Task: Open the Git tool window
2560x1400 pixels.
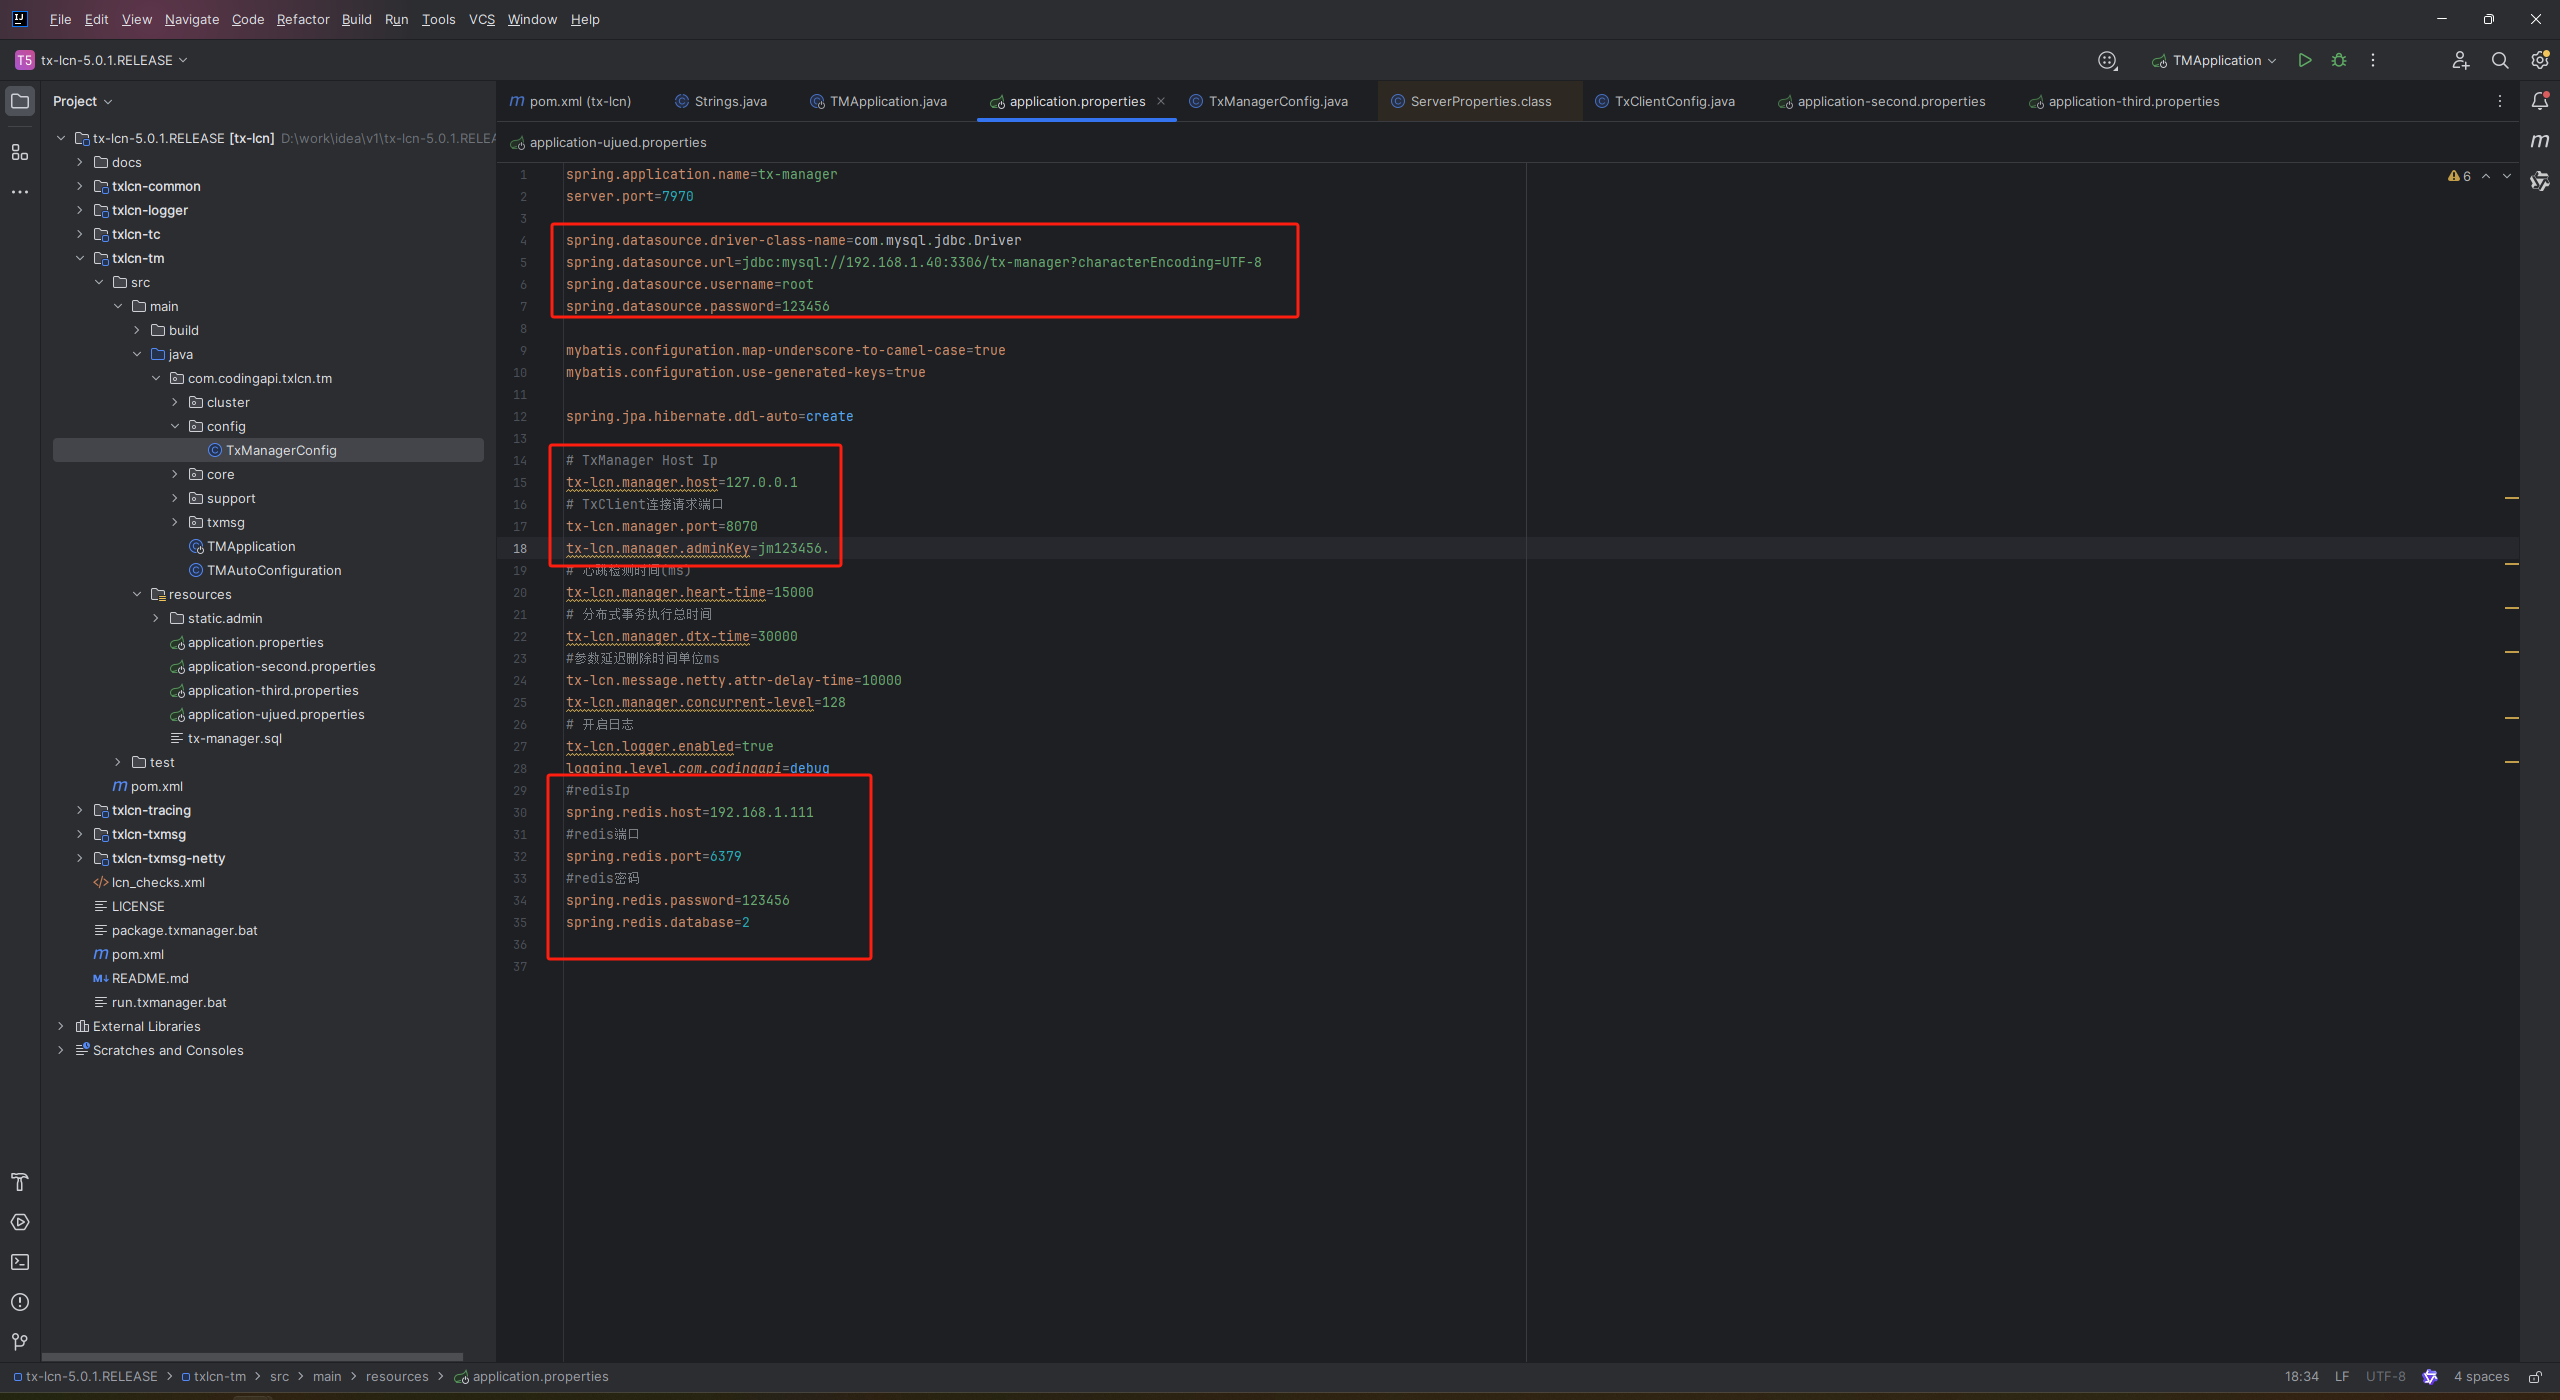Action: (20, 1342)
